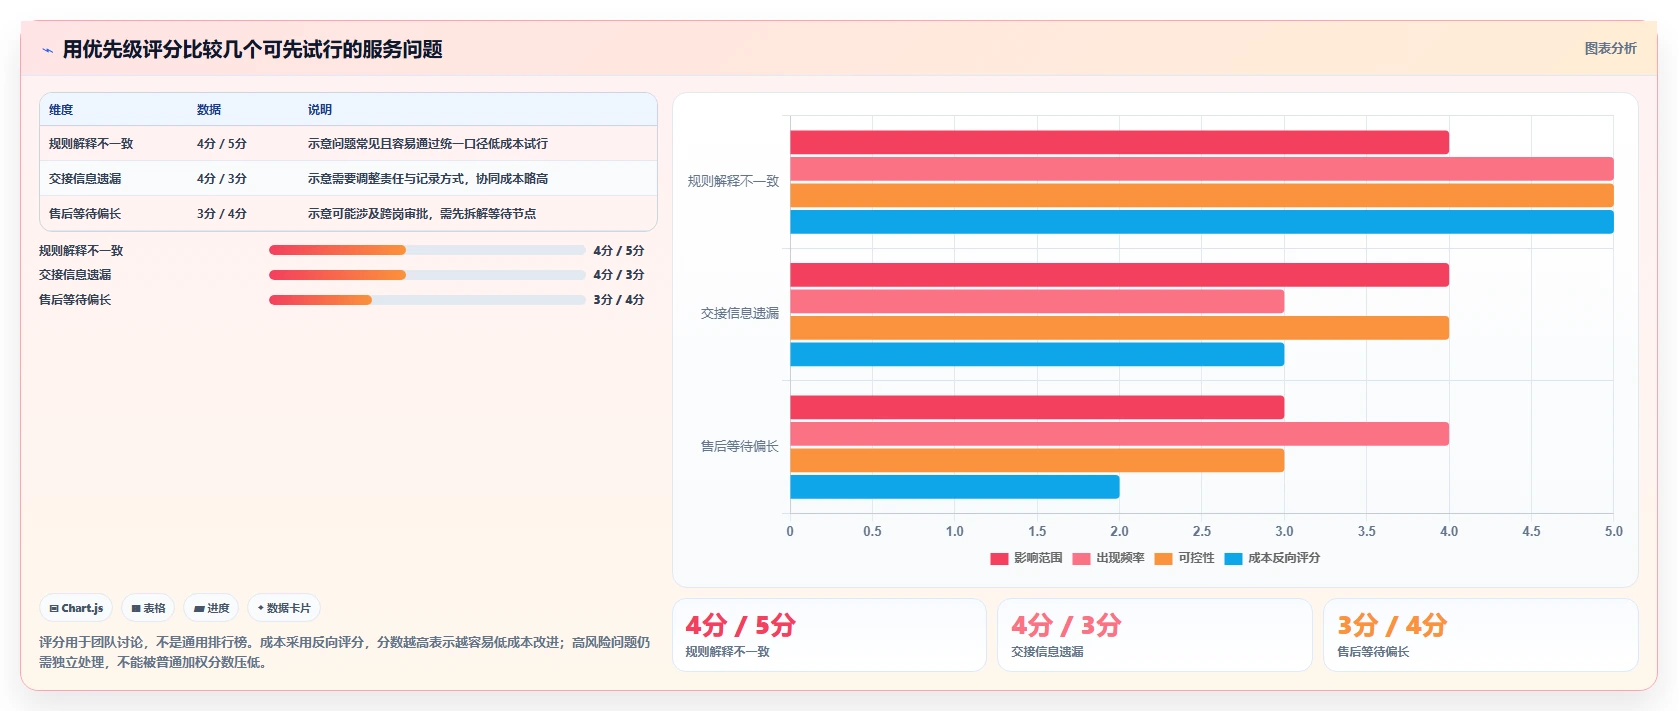Click the progress bar for 售后等待偏长
This screenshot has width=1678, height=711.
click(427, 300)
